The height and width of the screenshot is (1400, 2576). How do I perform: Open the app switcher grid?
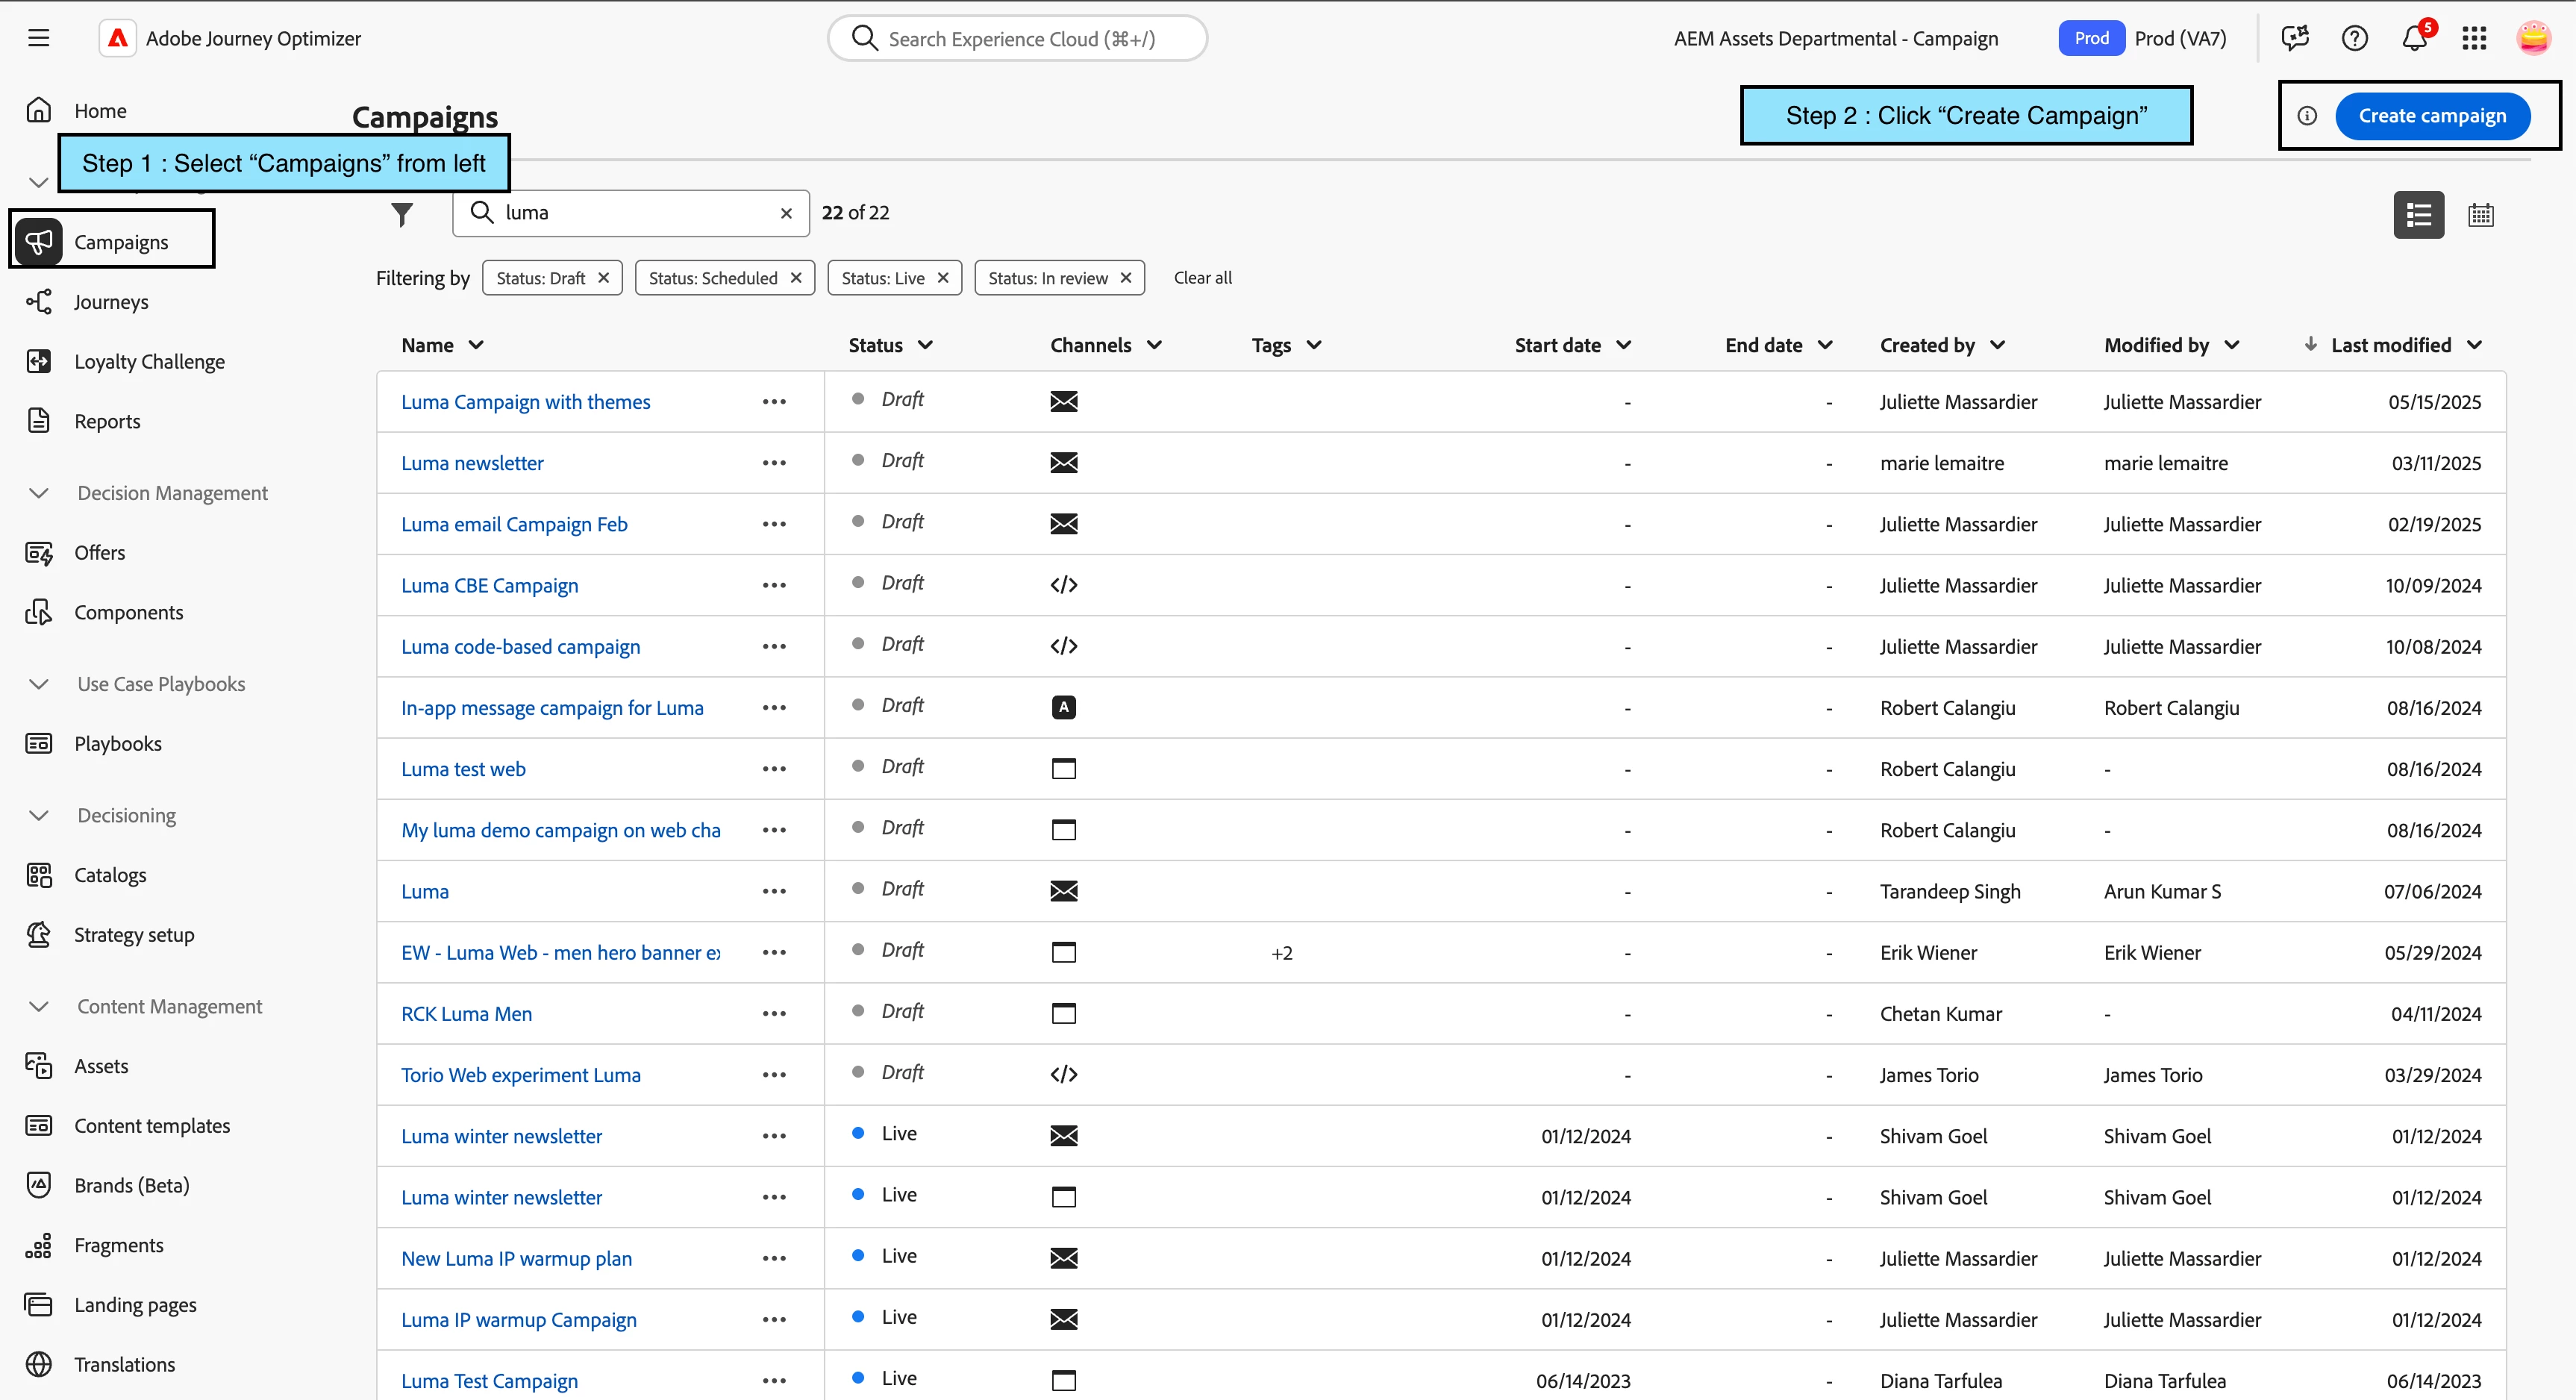[x=2474, y=39]
